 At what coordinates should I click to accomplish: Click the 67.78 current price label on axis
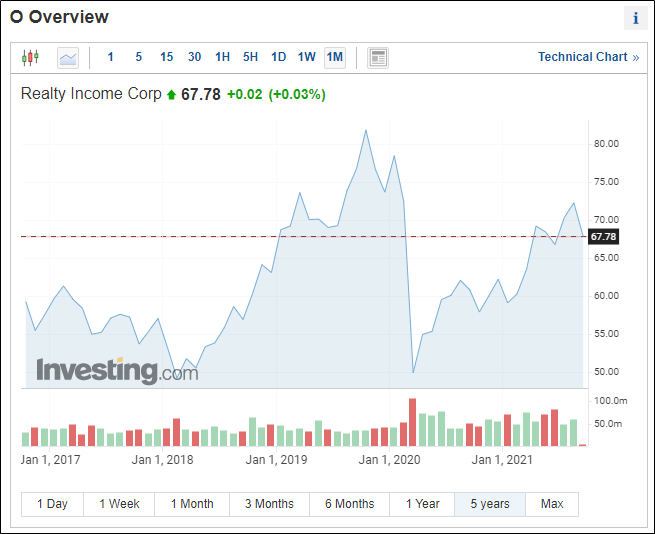pyautogui.click(x=603, y=237)
